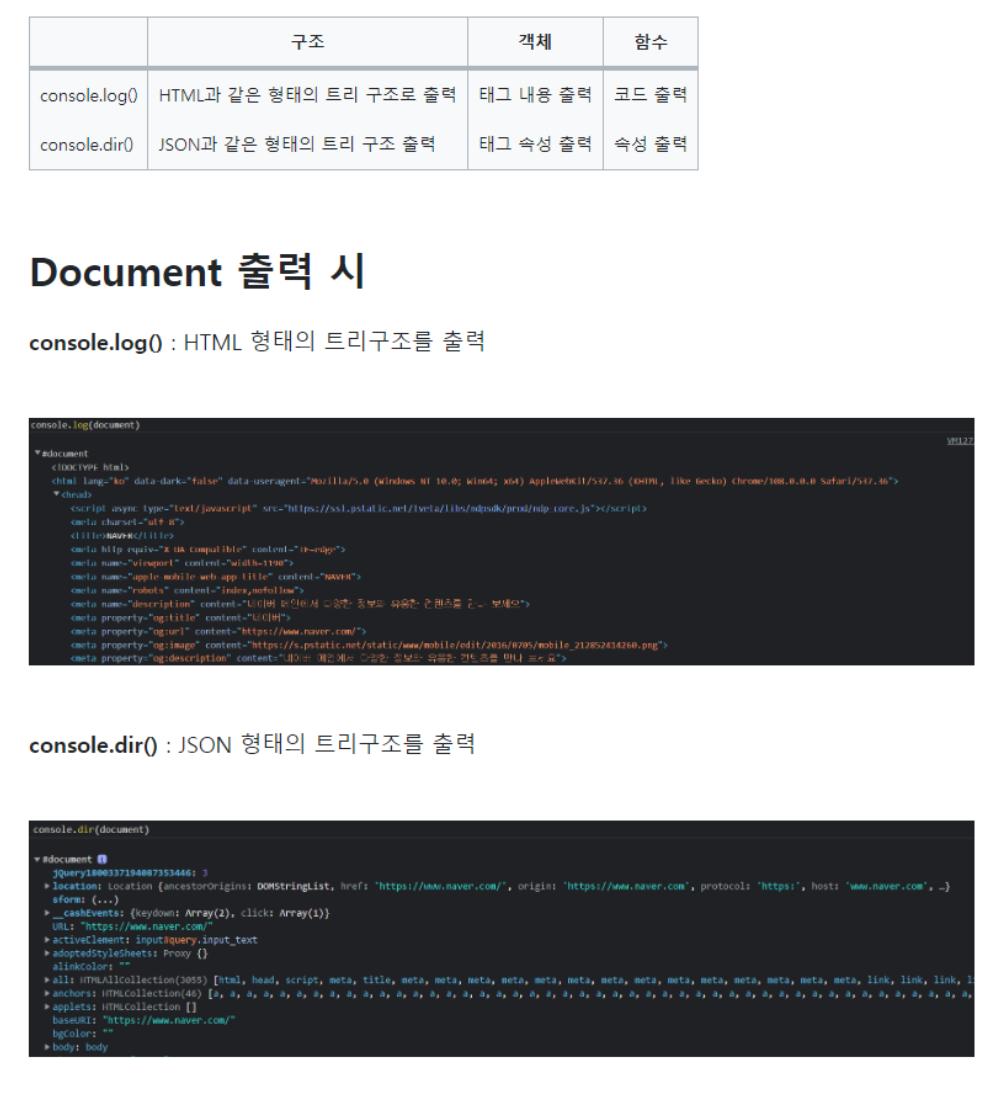Click the title NAVER tag line
This screenshot has height=1103, width=1002.
(x=122, y=535)
